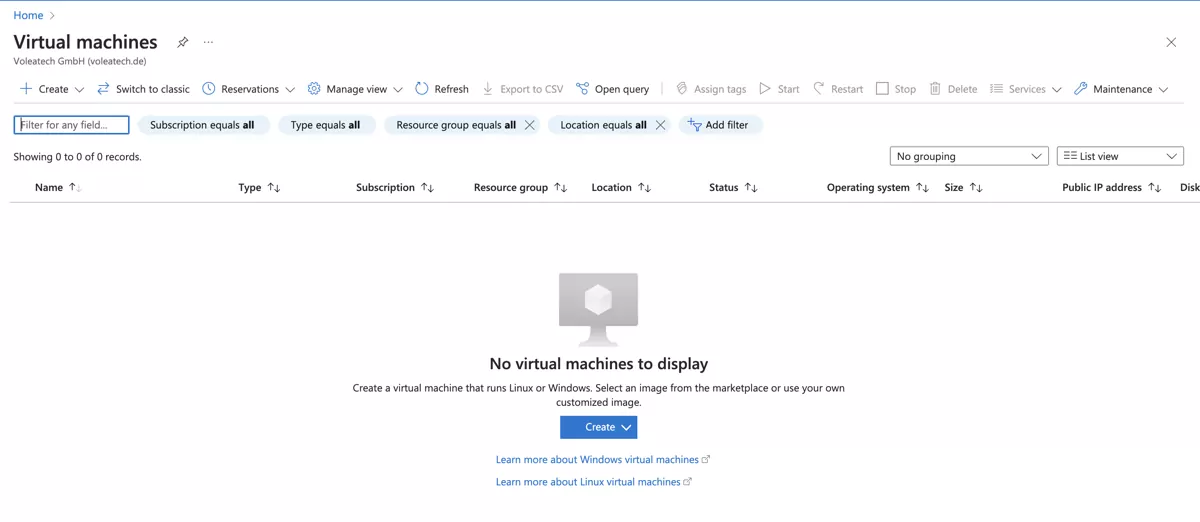The height and width of the screenshot is (522, 1200).
Task: Click the Start toolbar button
Action: 779,89
